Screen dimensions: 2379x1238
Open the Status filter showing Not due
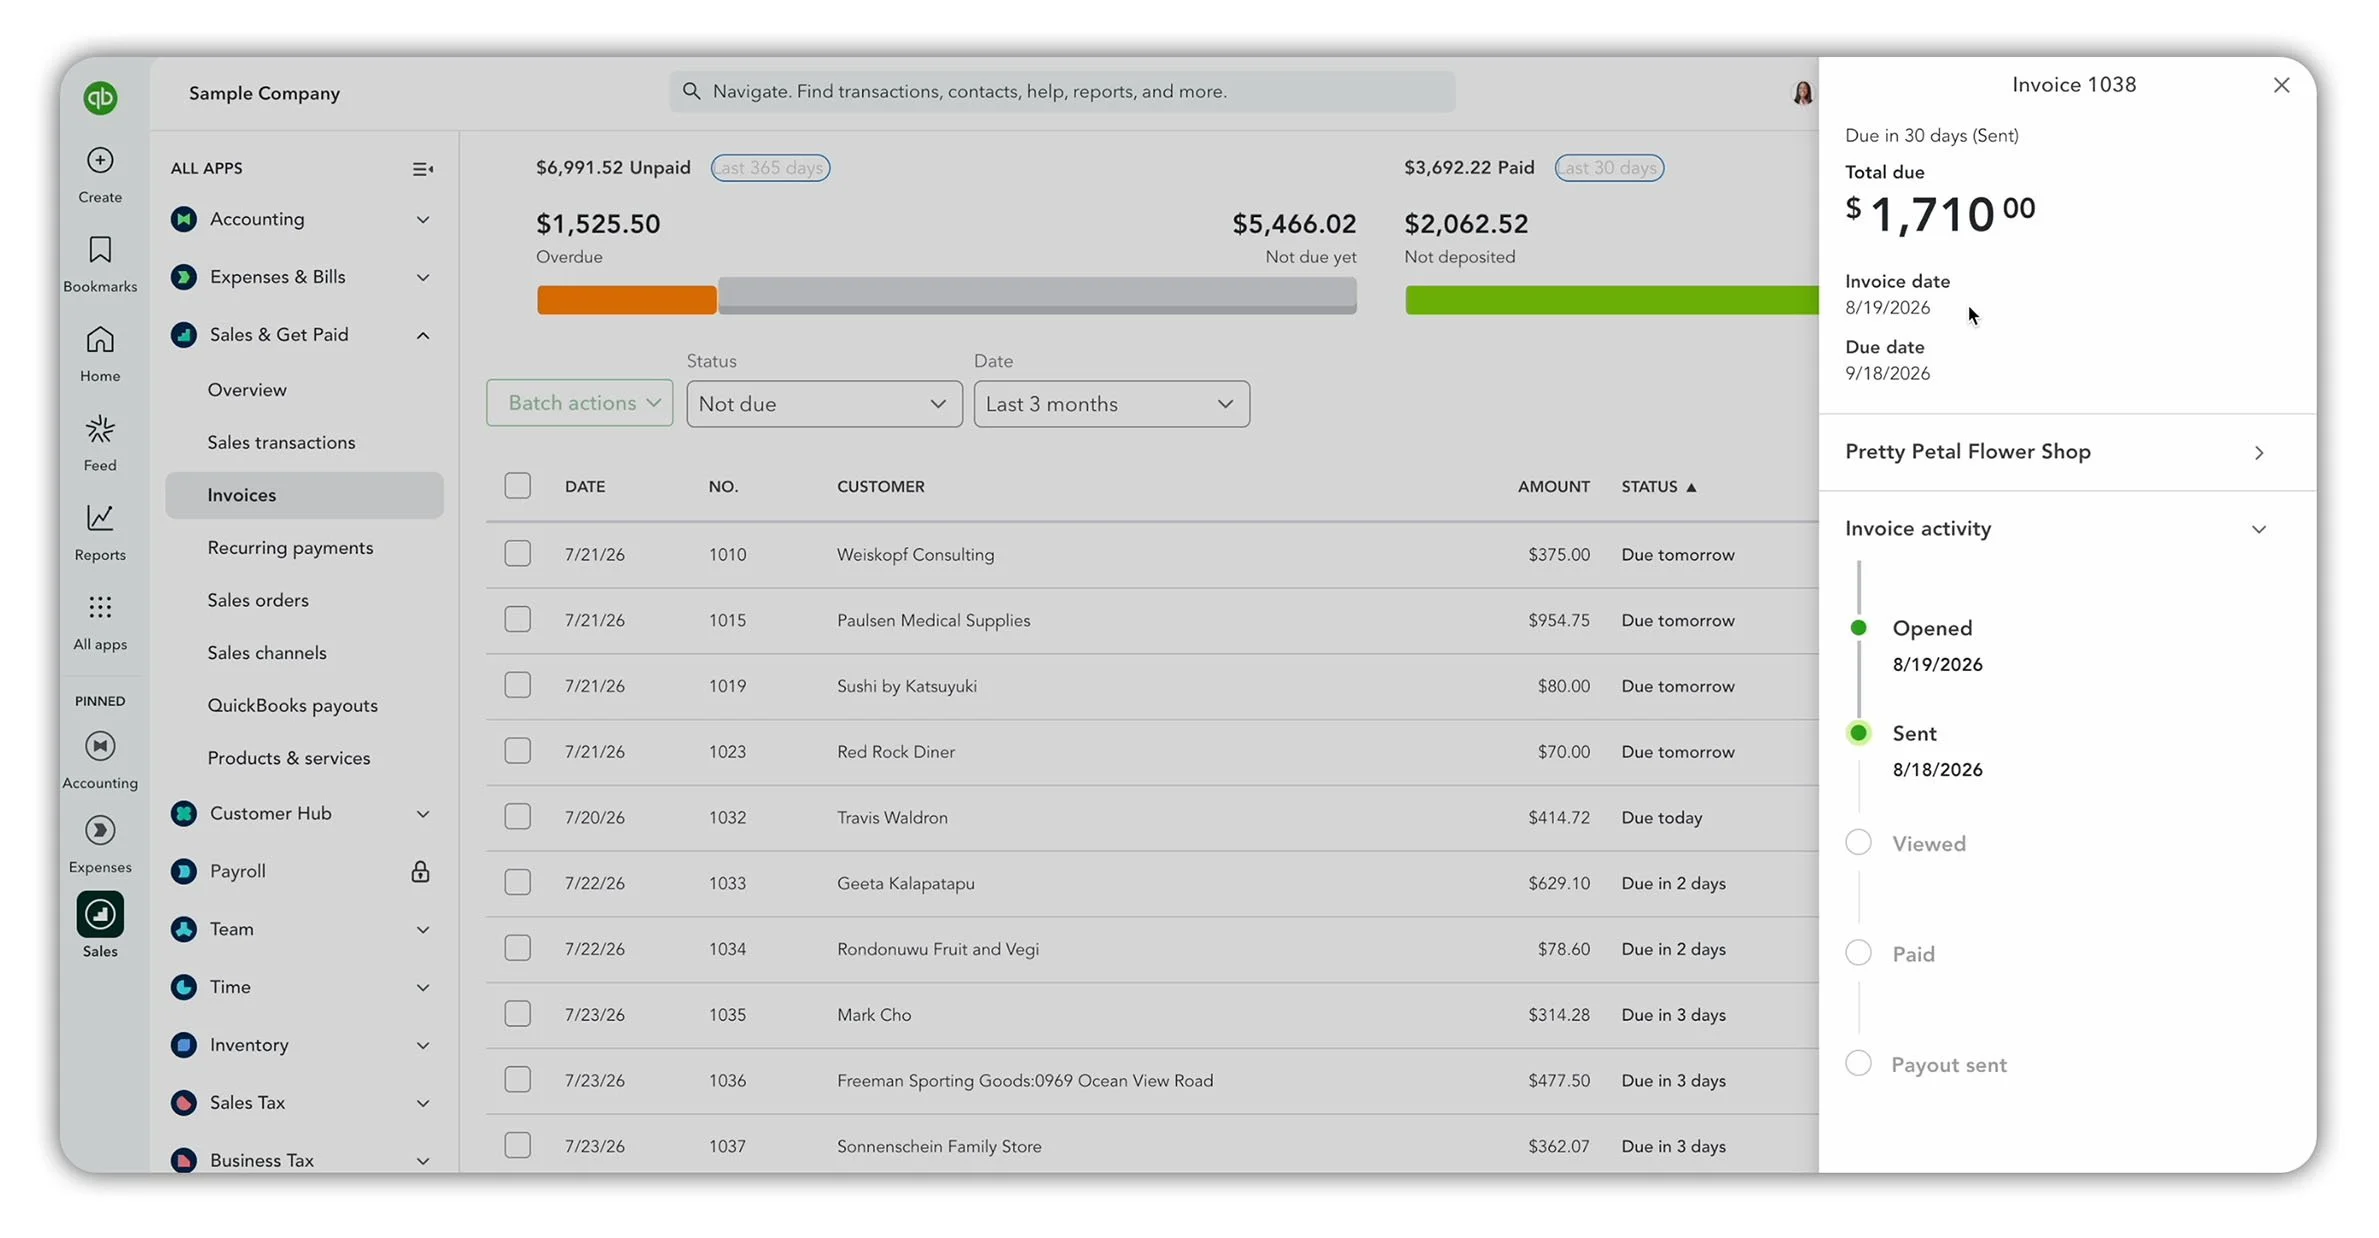(824, 404)
